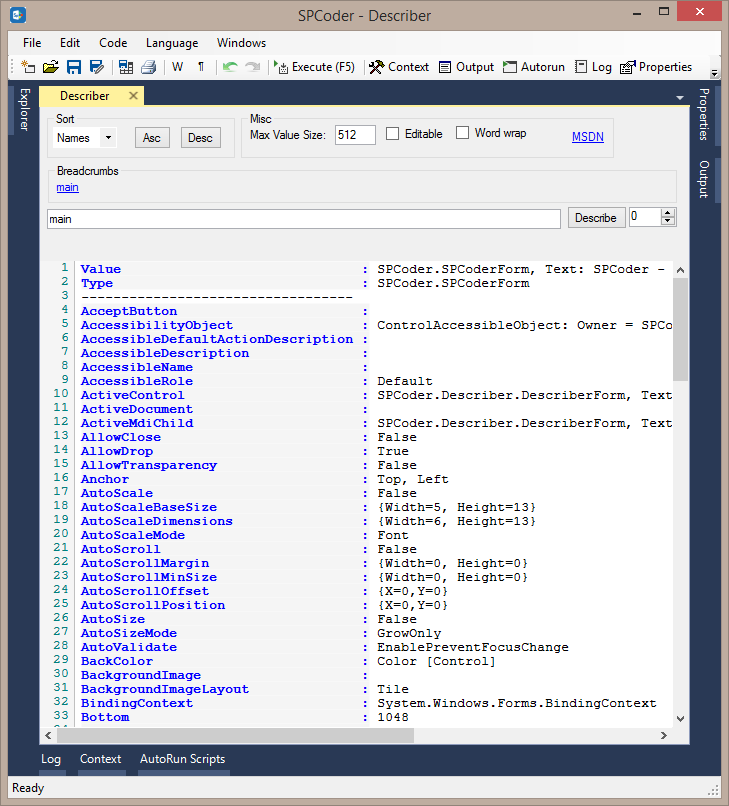Expand the toolbar overflow arrow
Viewport: 729px width, 806px height.
[x=714, y=72]
